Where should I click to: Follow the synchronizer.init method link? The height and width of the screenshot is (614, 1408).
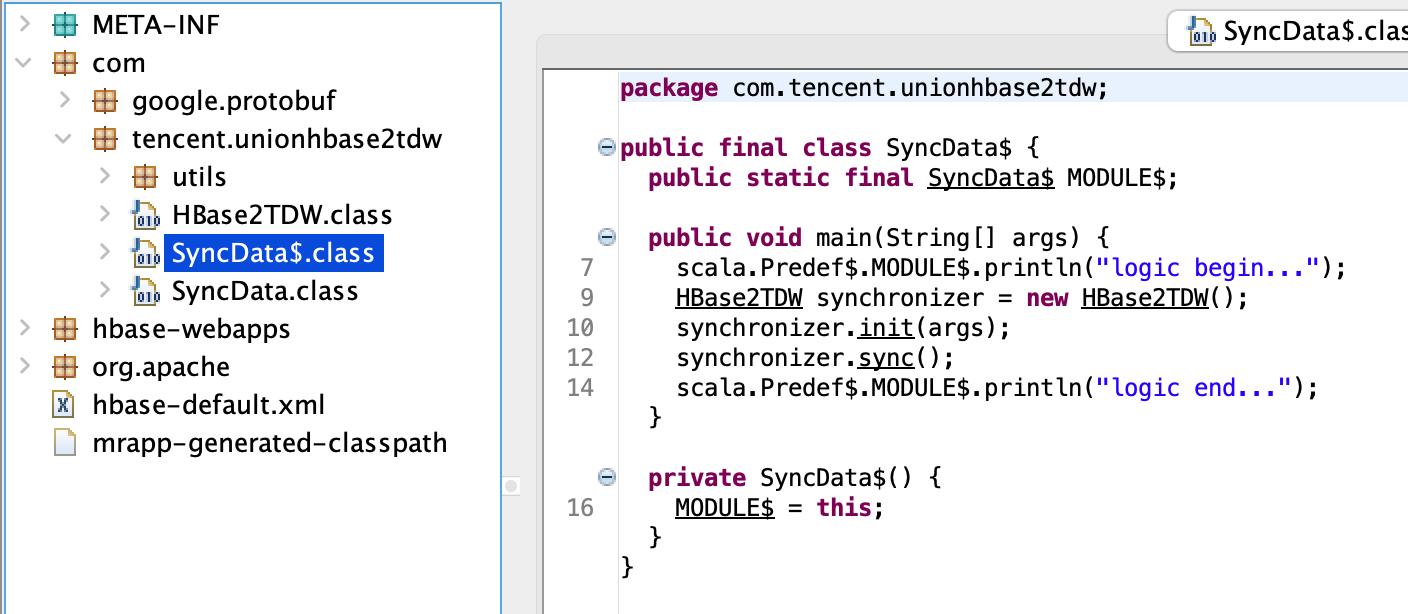[883, 328]
